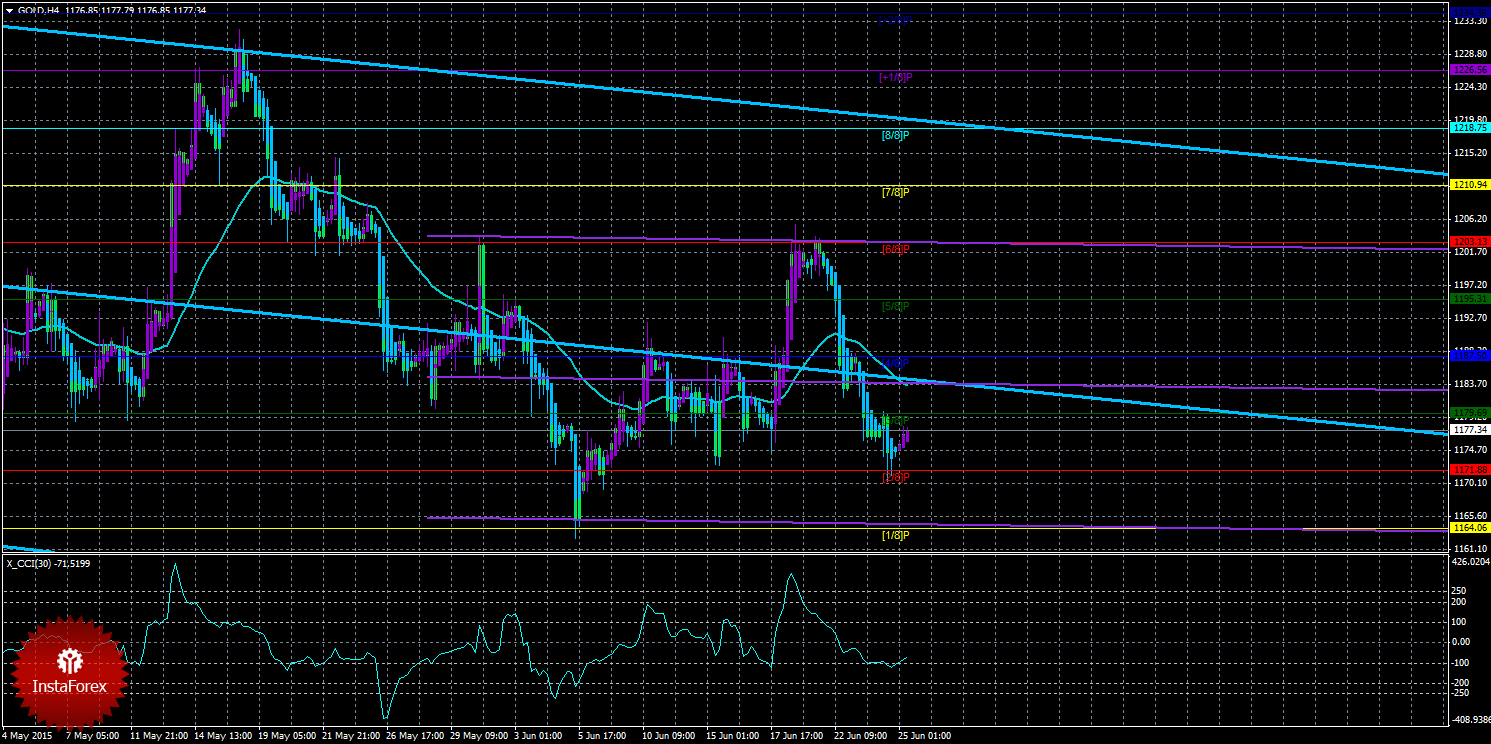Click the green 1195.31 price tag
Screen dimensions: 1491x744
pyautogui.click(x=1469, y=299)
